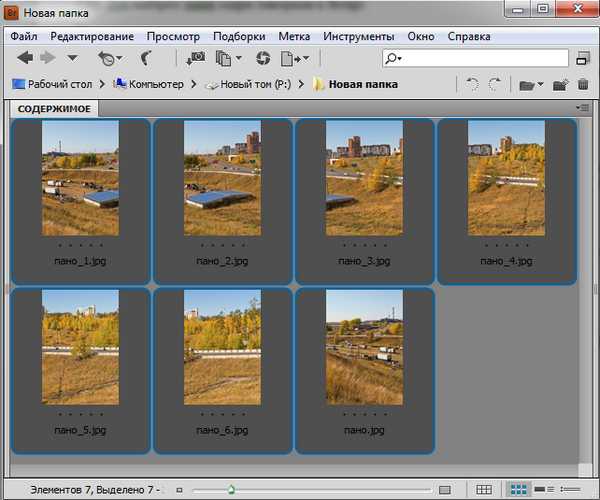Open the Редактирование menu
Screen dimensions: 600x500
click(92, 36)
